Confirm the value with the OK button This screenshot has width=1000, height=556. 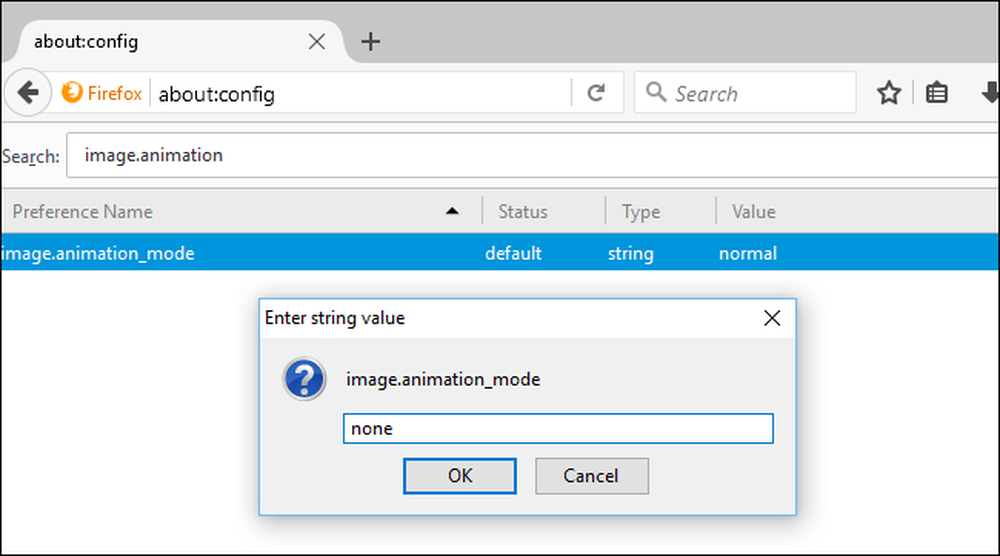click(x=460, y=476)
